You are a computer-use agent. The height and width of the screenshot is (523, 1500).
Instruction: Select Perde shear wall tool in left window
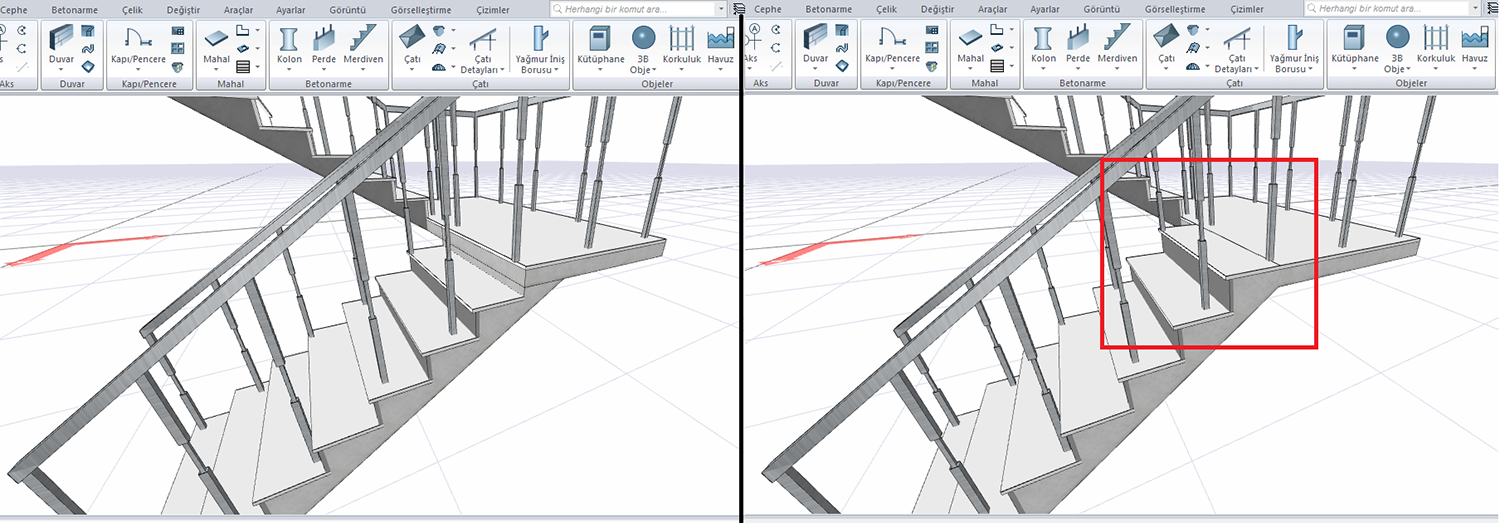click(x=323, y=46)
